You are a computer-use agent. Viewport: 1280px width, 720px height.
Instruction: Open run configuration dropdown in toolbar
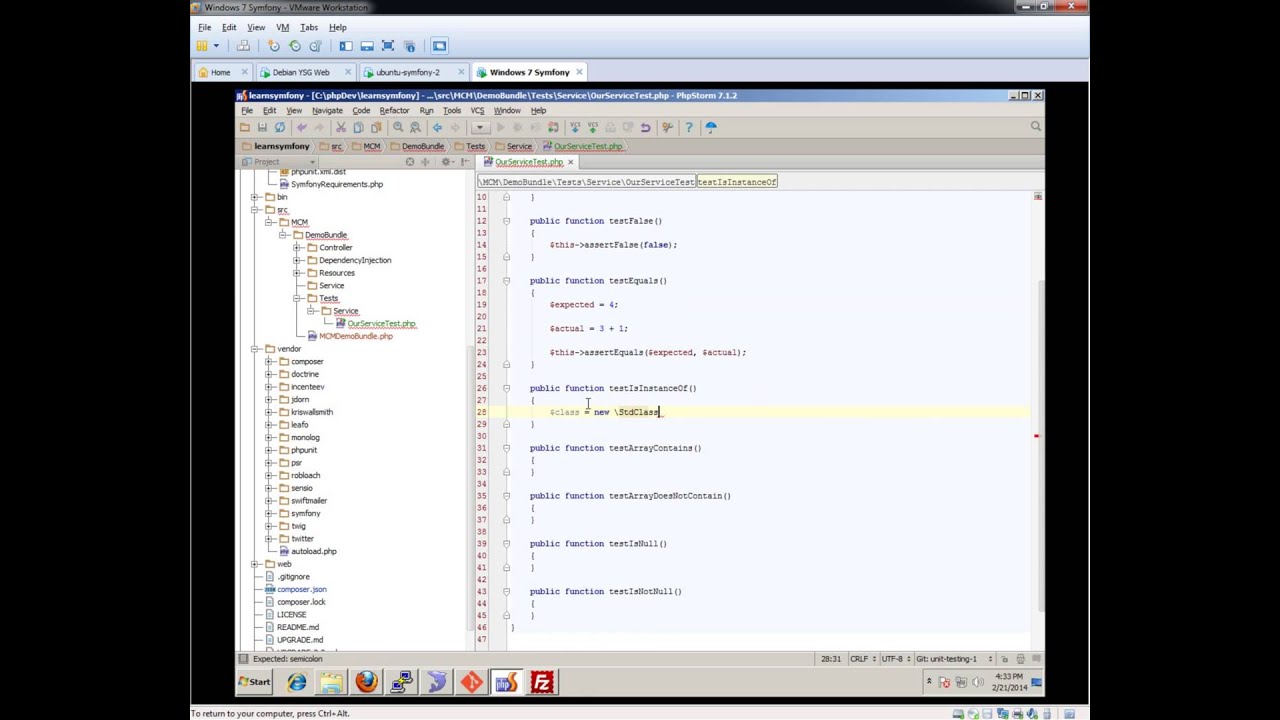(479, 127)
